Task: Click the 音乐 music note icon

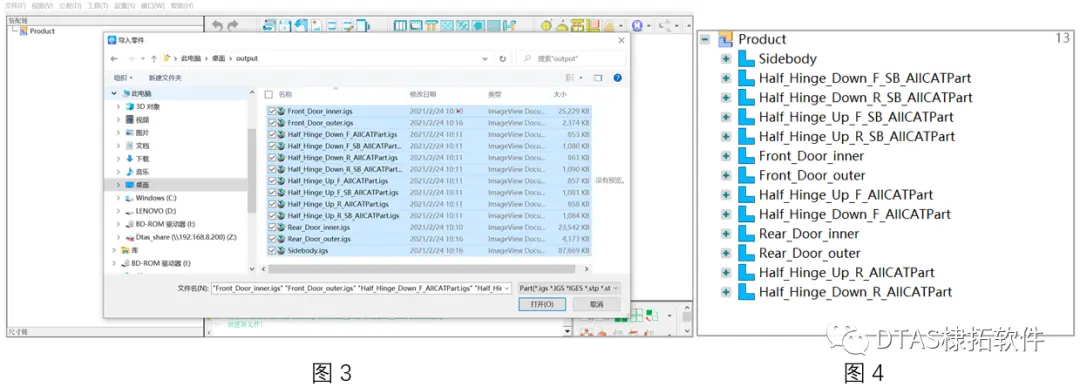Action: 129,171
